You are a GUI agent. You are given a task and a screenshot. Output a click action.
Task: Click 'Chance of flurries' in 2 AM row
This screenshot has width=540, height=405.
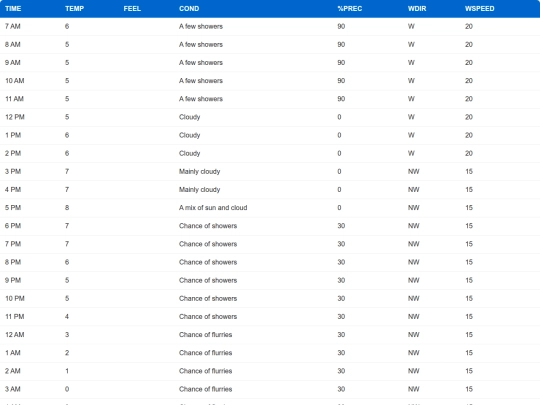[x=206, y=371]
